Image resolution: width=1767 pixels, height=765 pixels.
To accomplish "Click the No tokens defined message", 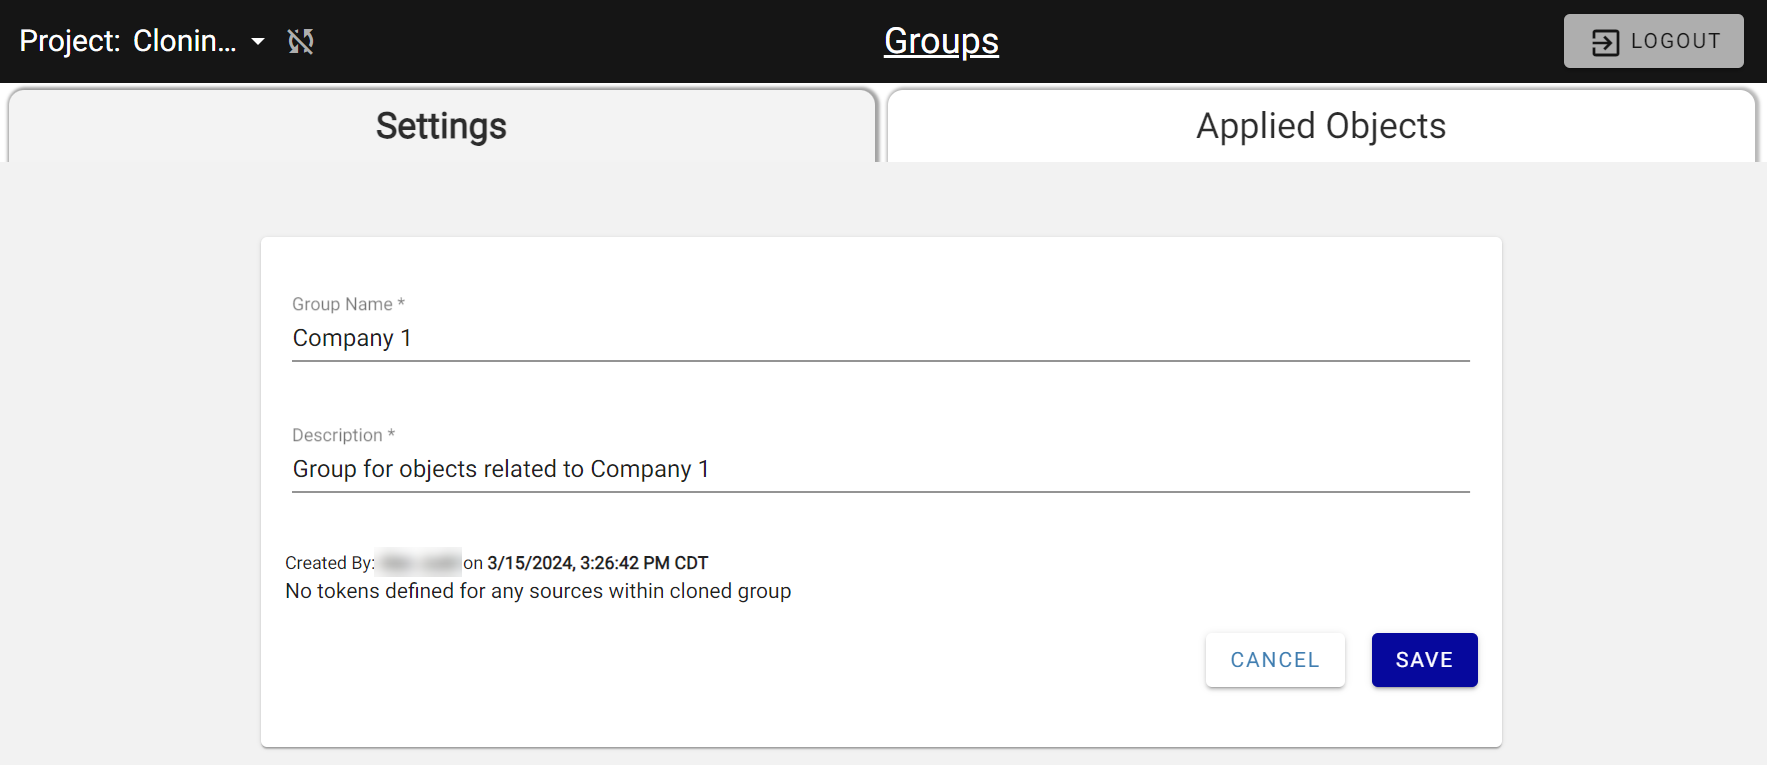I will tap(538, 591).
